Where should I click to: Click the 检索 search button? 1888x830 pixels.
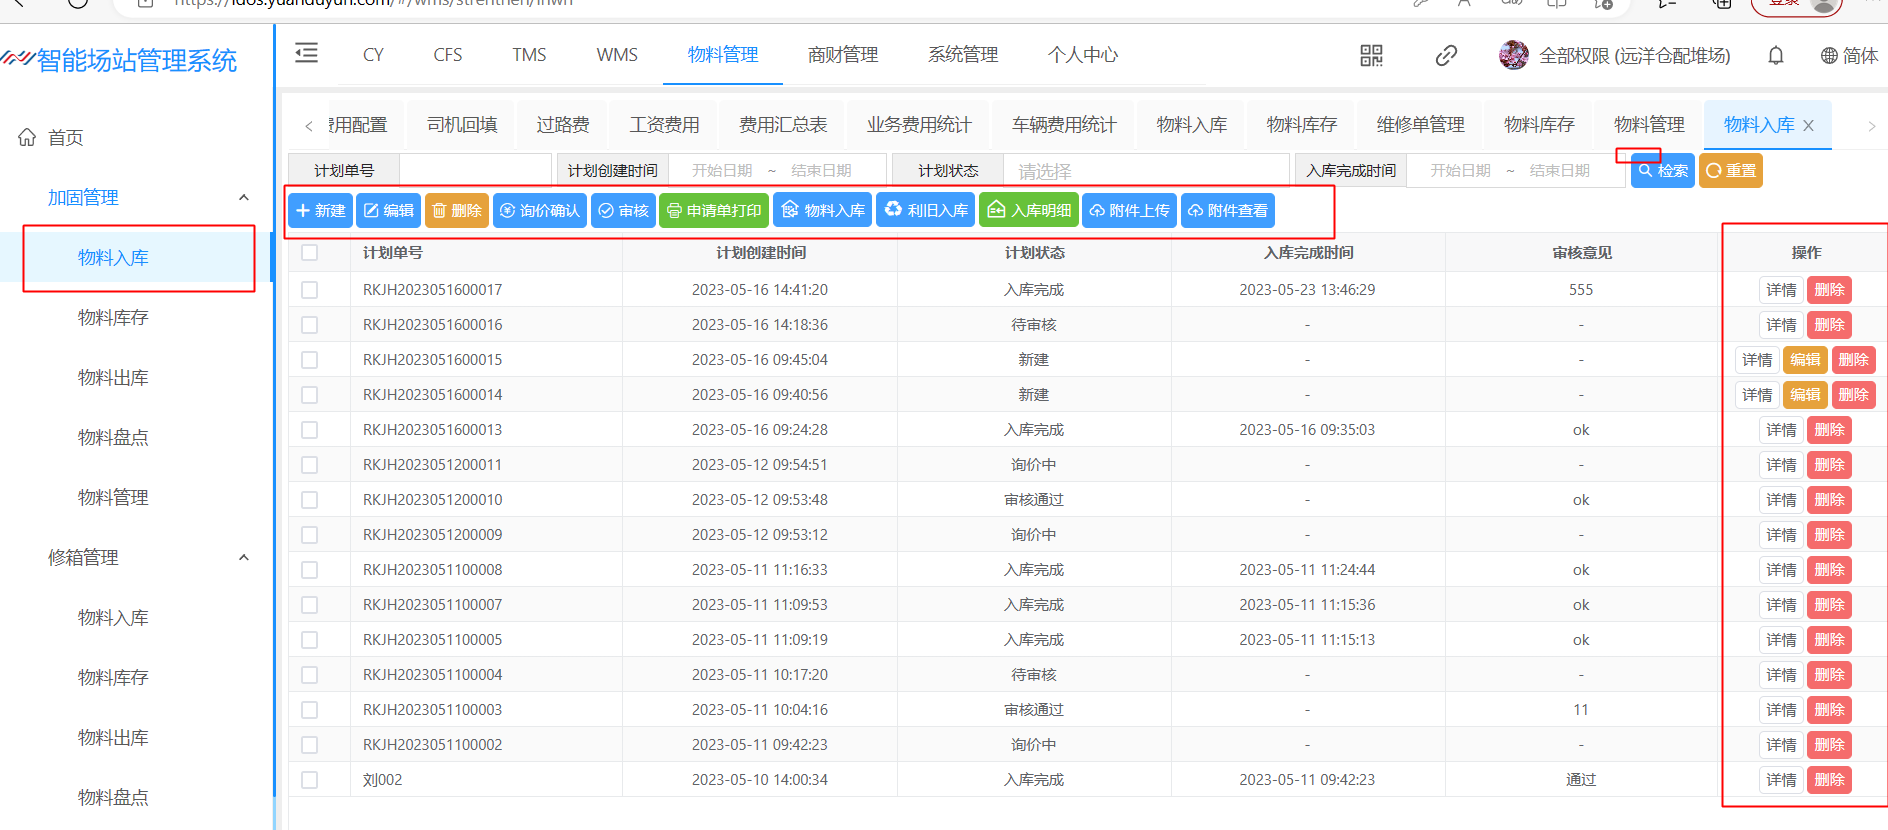point(1662,171)
